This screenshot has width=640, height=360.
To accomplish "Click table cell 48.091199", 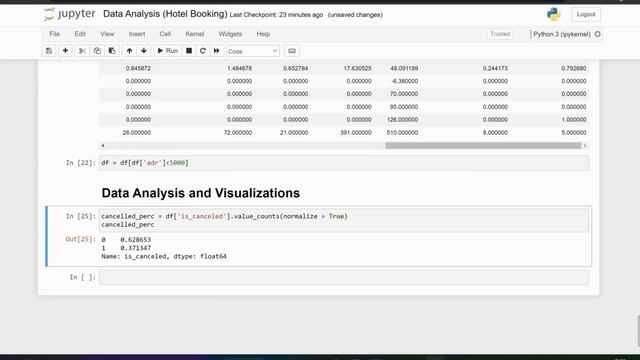I will click(404, 68).
